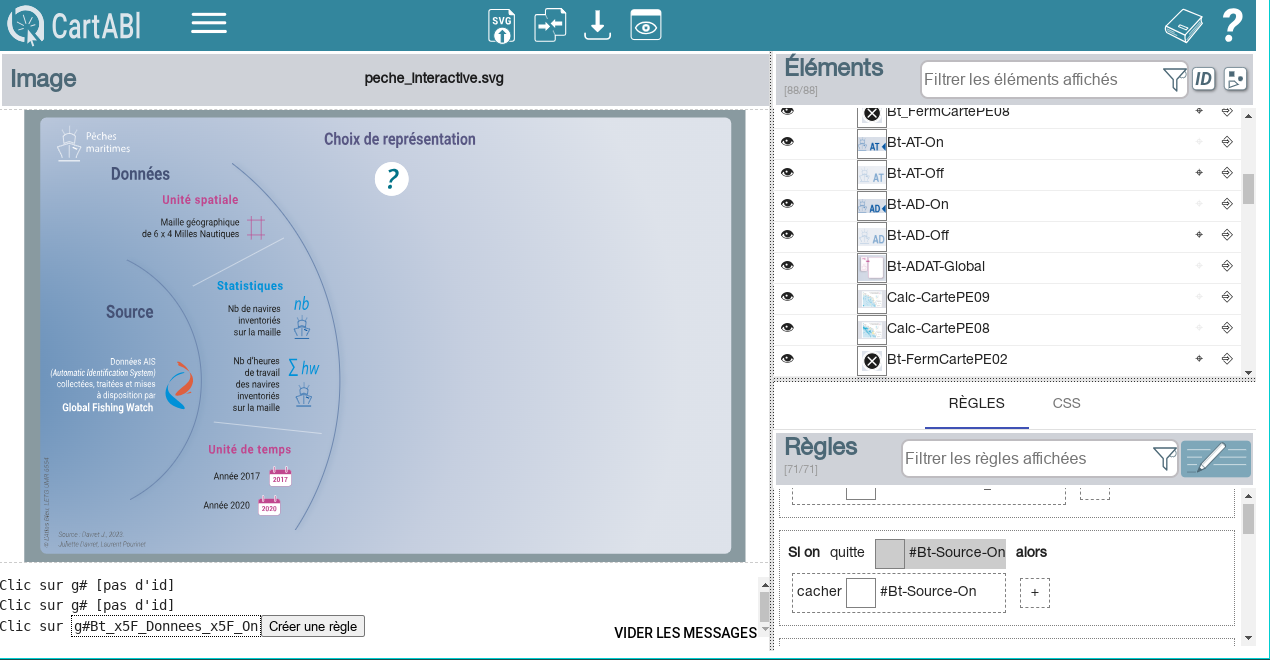Click the rule editor pencil icon
The image size is (1270, 660).
click(x=1215, y=459)
